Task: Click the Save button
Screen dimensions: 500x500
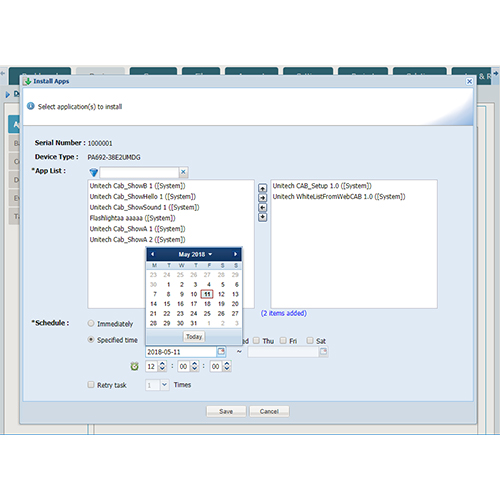Action: 226,411
